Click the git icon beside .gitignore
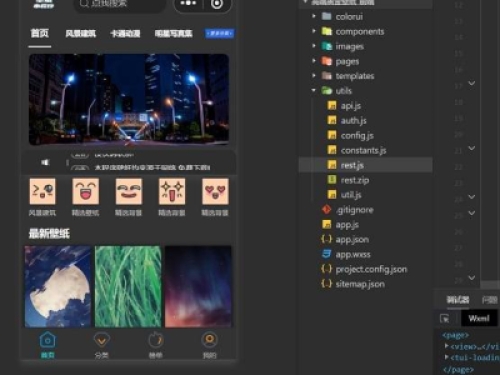 pos(326,210)
